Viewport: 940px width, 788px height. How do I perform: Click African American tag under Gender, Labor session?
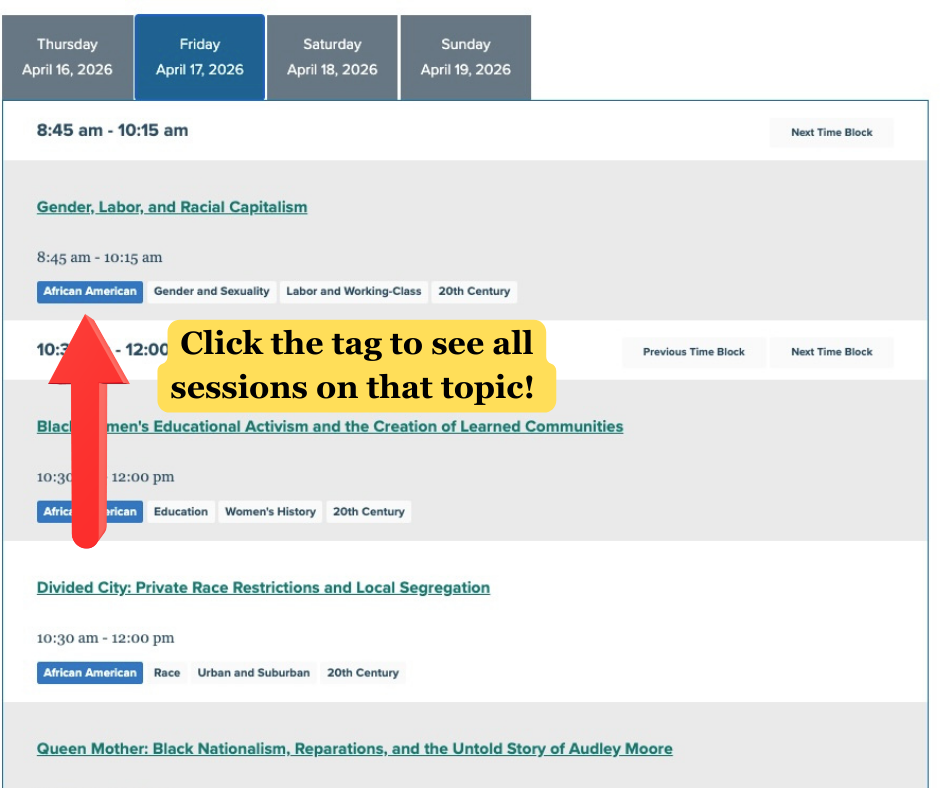point(90,292)
